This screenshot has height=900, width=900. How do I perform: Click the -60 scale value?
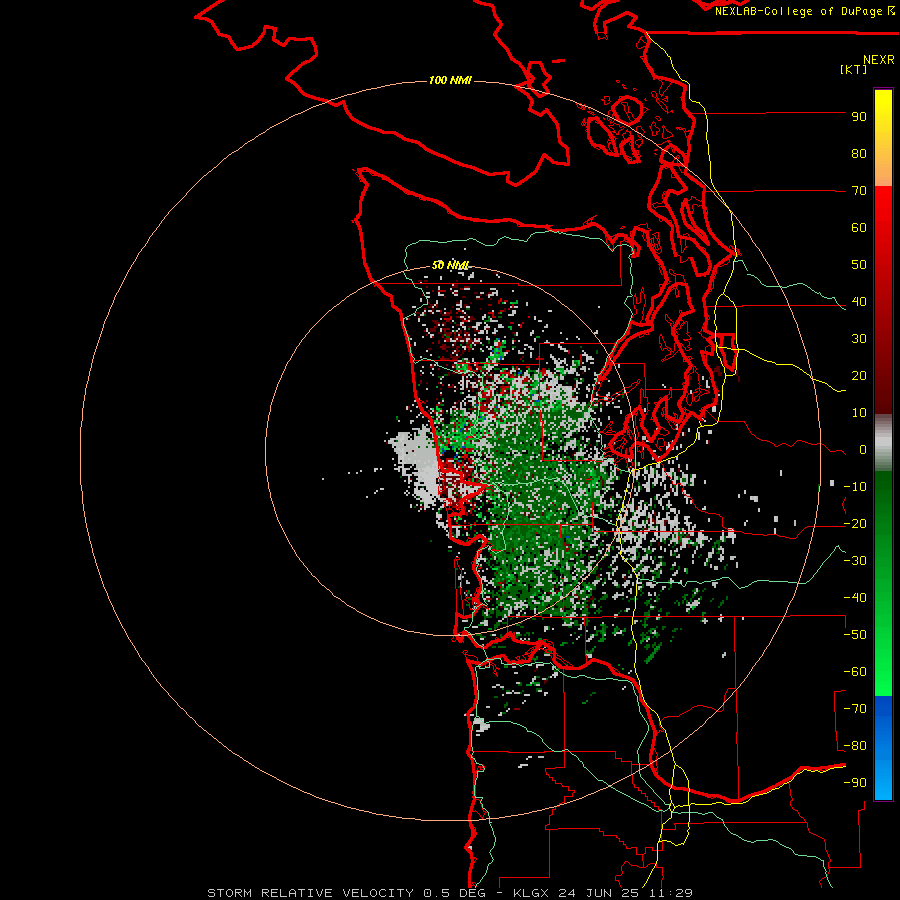855,672
